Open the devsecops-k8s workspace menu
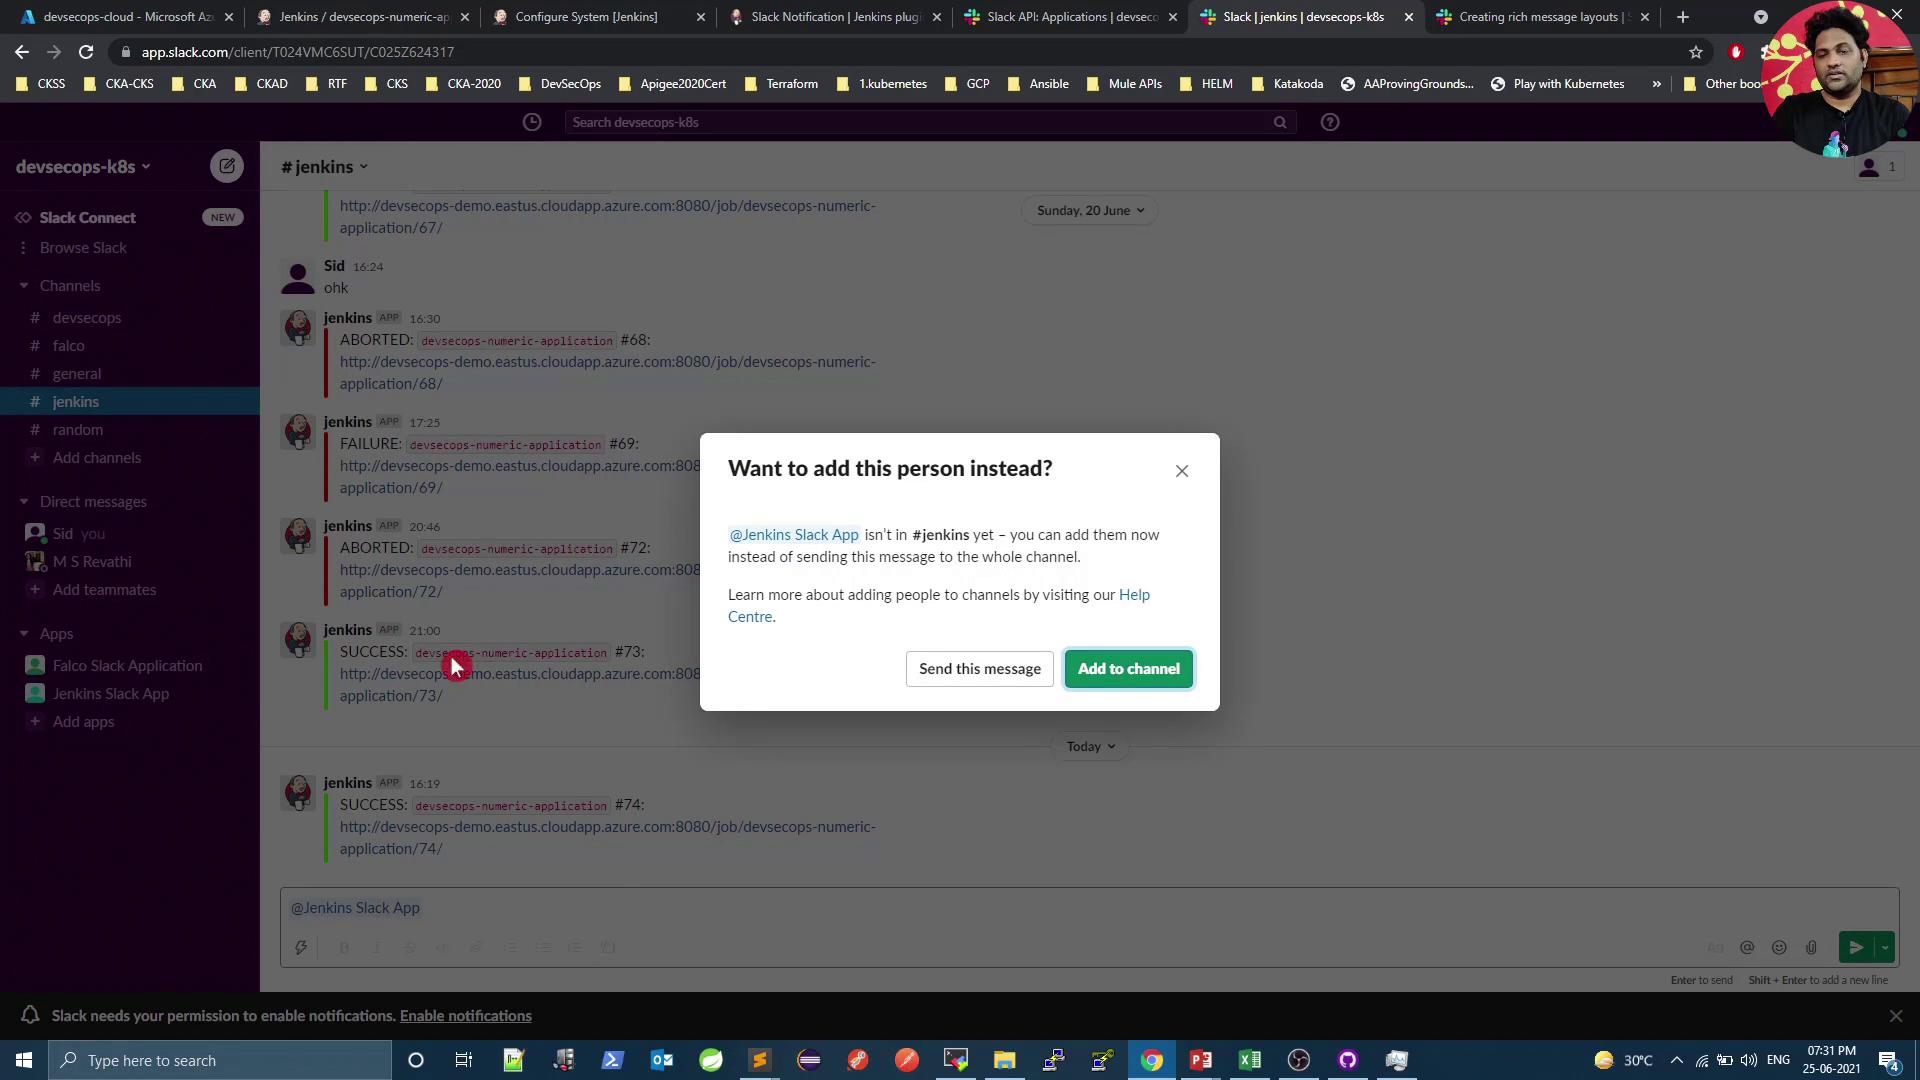The height and width of the screenshot is (1080, 1920). pos(83,167)
